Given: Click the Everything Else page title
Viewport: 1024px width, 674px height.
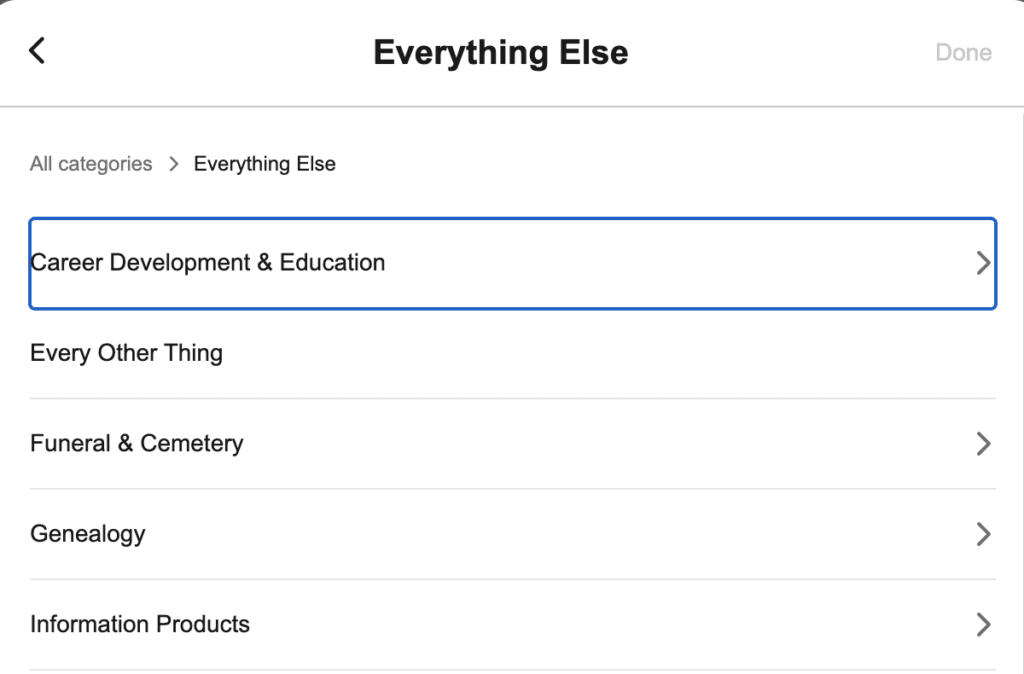Looking at the screenshot, I should [501, 52].
